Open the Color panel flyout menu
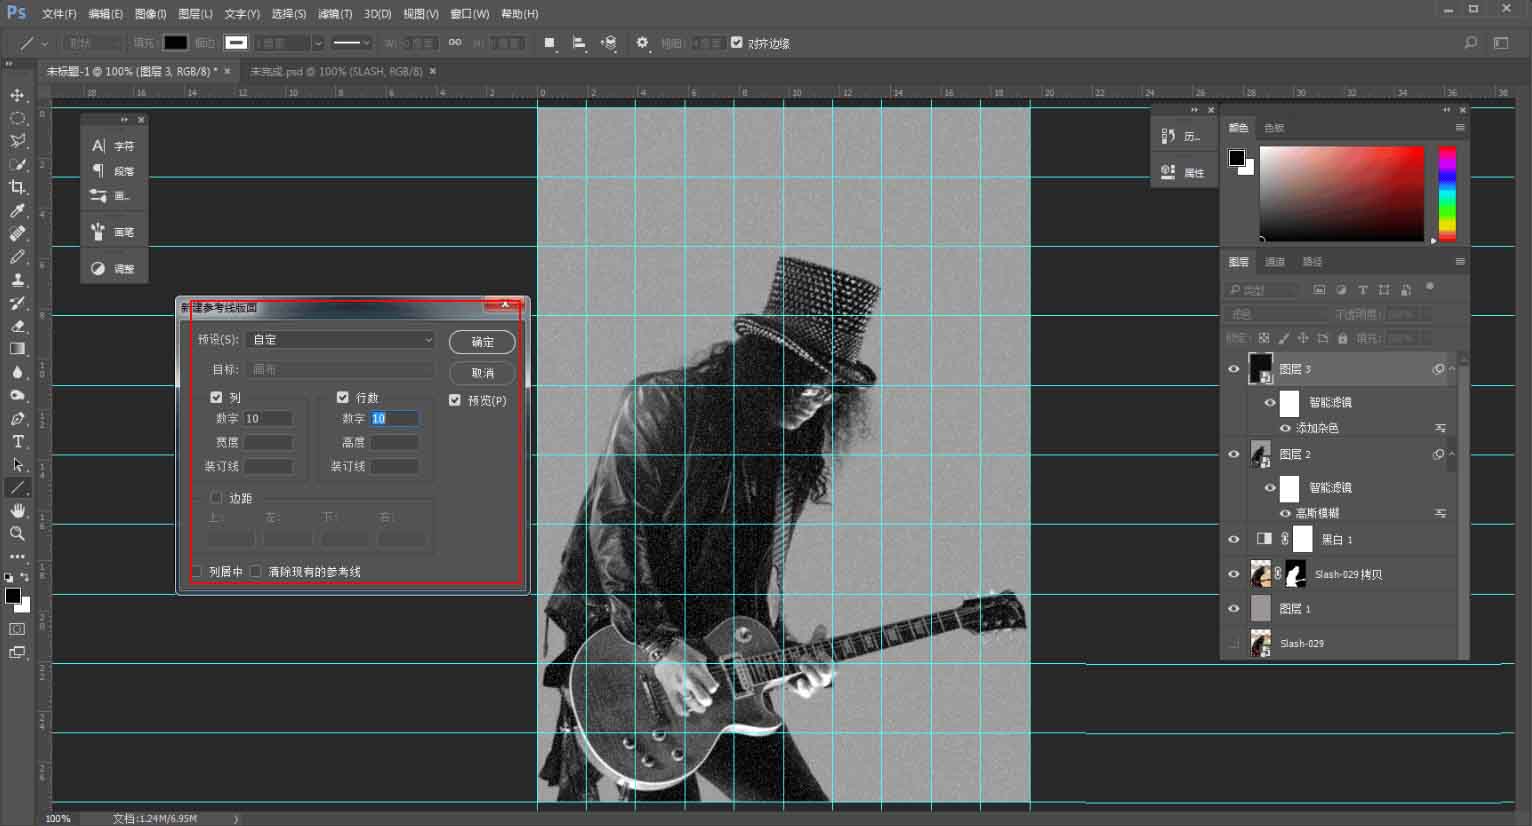This screenshot has width=1532, height=826. 1460,127
